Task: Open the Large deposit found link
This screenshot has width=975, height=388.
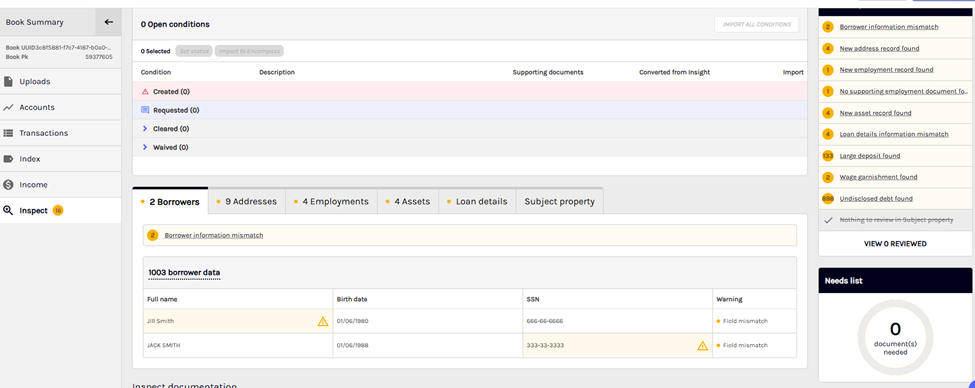Action: (x=870, y=155)
